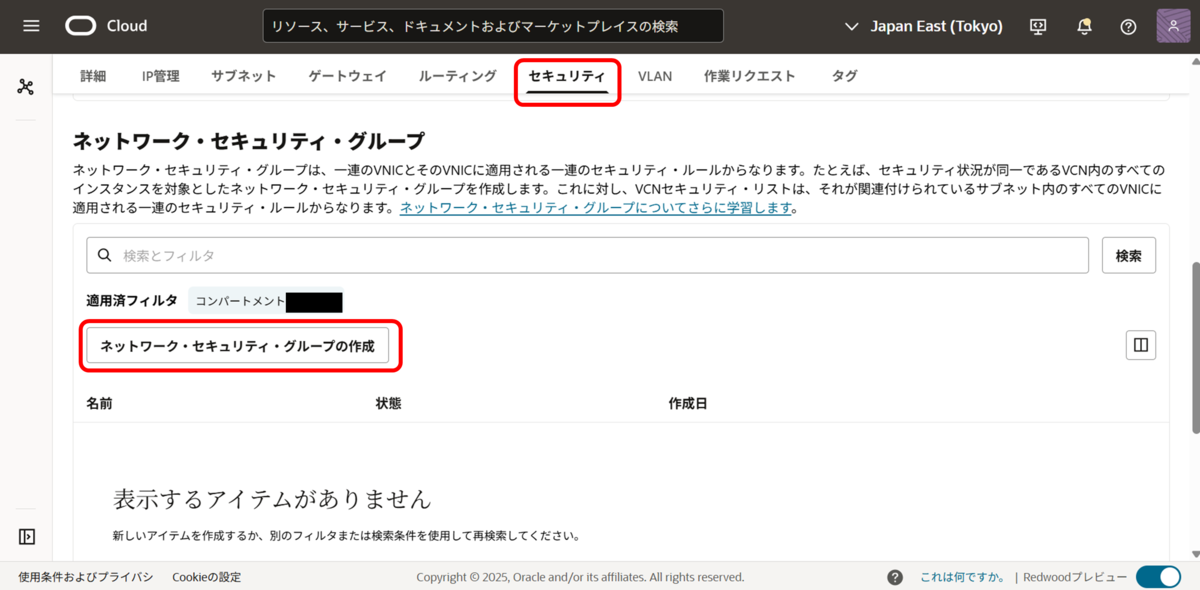Open the タグ tab
This screenshot has height=590, width=1200.
click(844, 76)
